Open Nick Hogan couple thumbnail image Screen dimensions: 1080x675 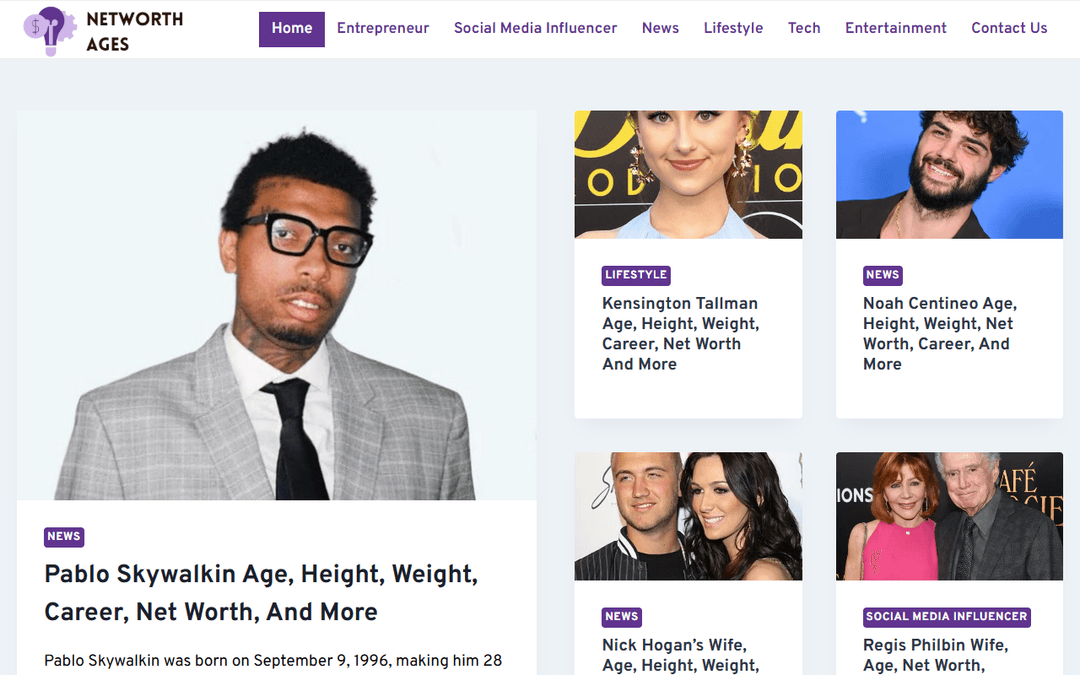[x=688, y=516]
